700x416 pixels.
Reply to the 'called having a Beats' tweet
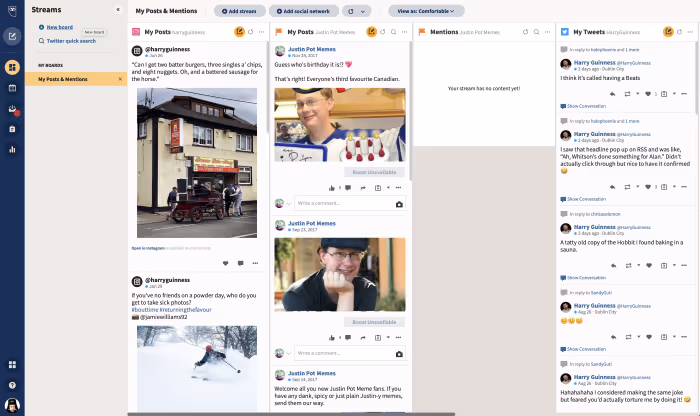(612, 94)
